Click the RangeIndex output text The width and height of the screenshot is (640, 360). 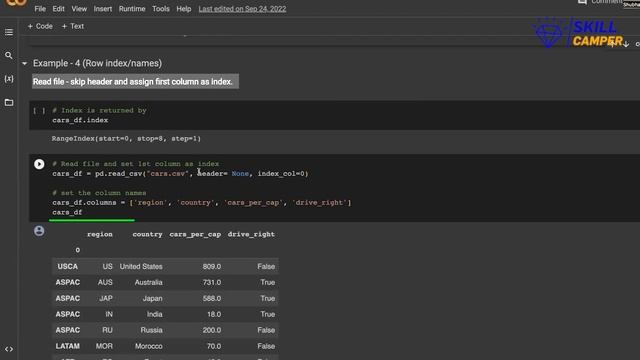126,139
